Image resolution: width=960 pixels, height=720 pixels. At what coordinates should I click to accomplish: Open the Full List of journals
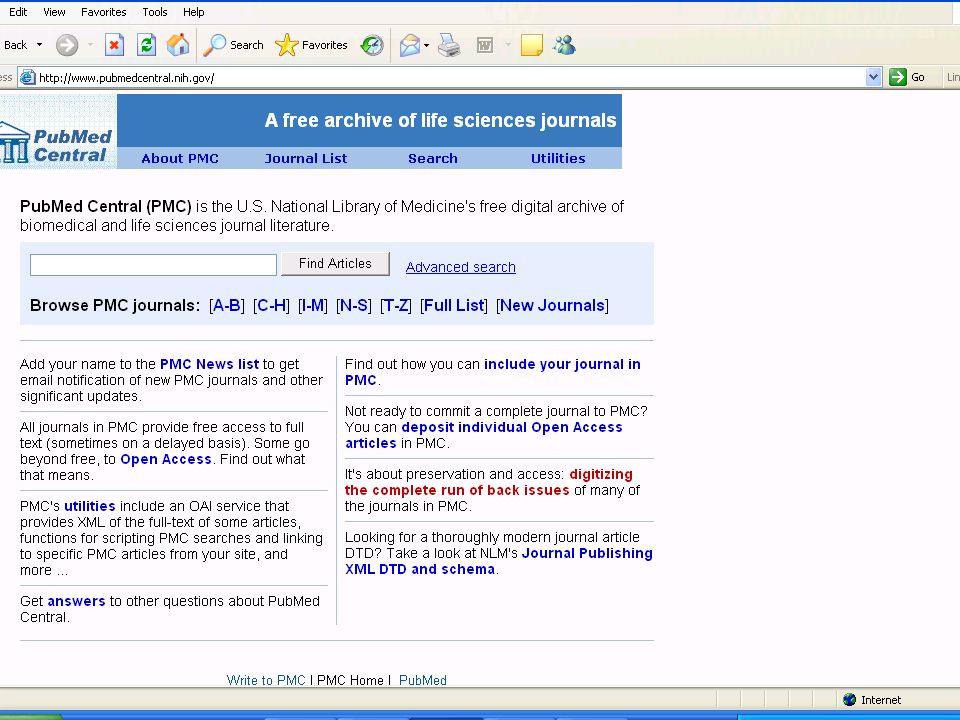[454, 305]
